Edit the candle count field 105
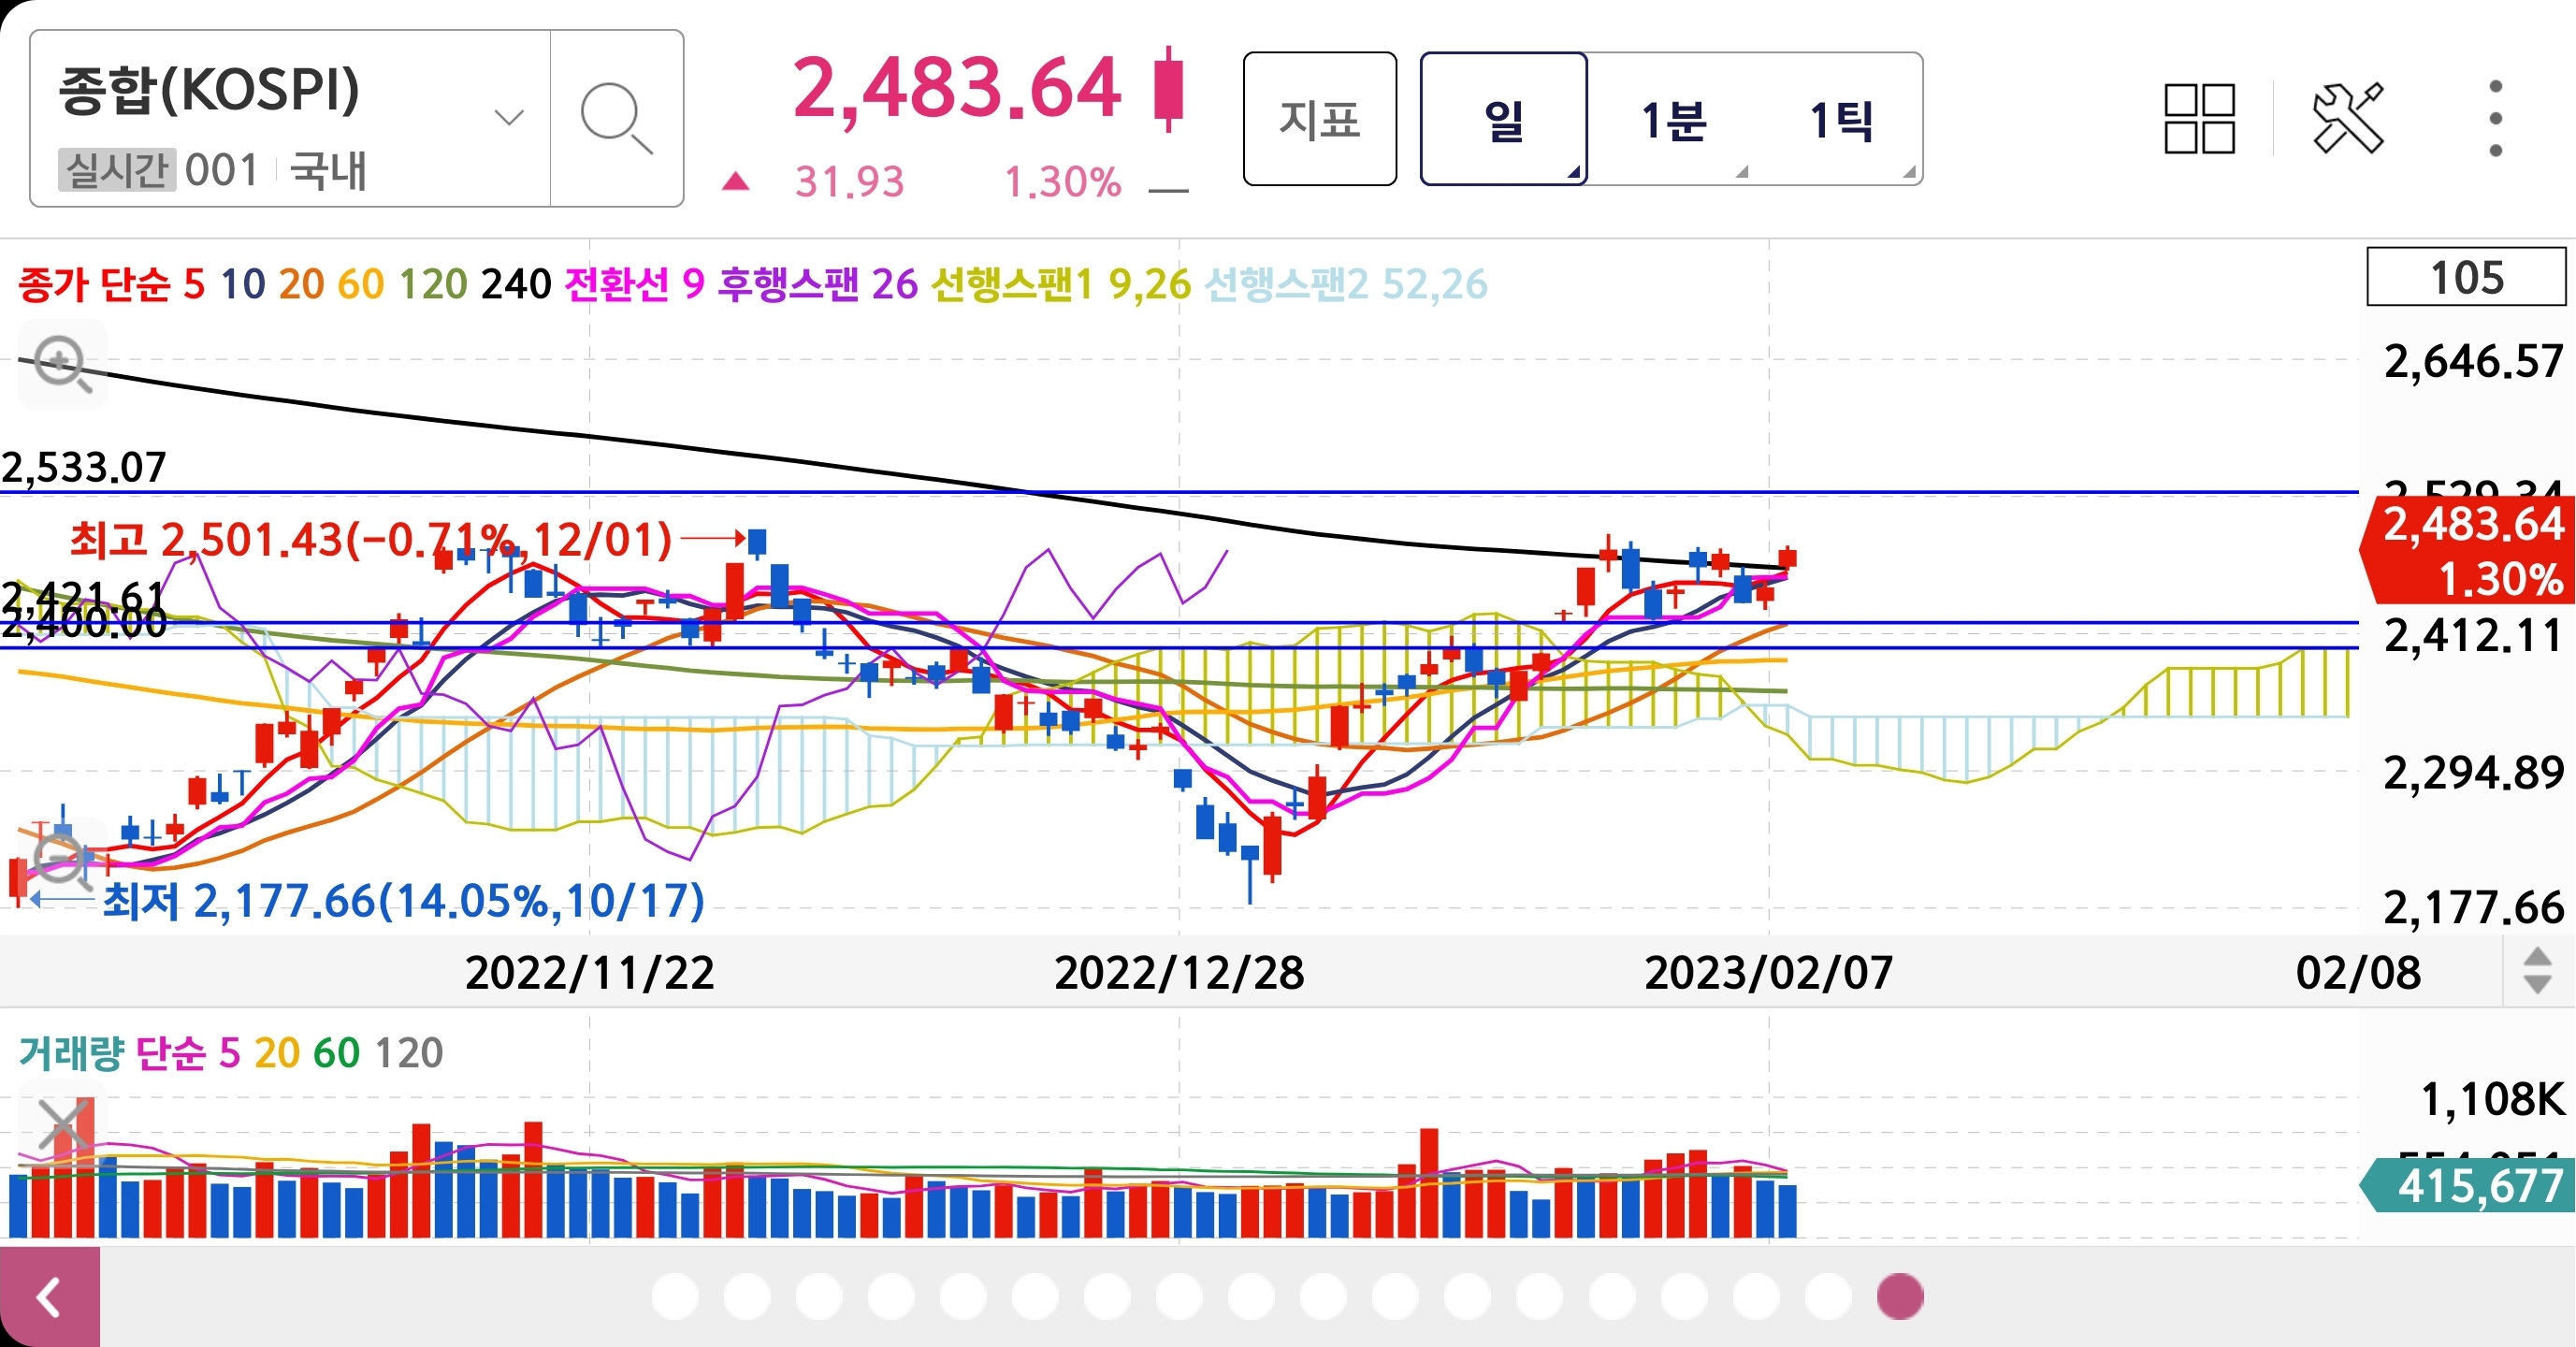 point(2465,277)
